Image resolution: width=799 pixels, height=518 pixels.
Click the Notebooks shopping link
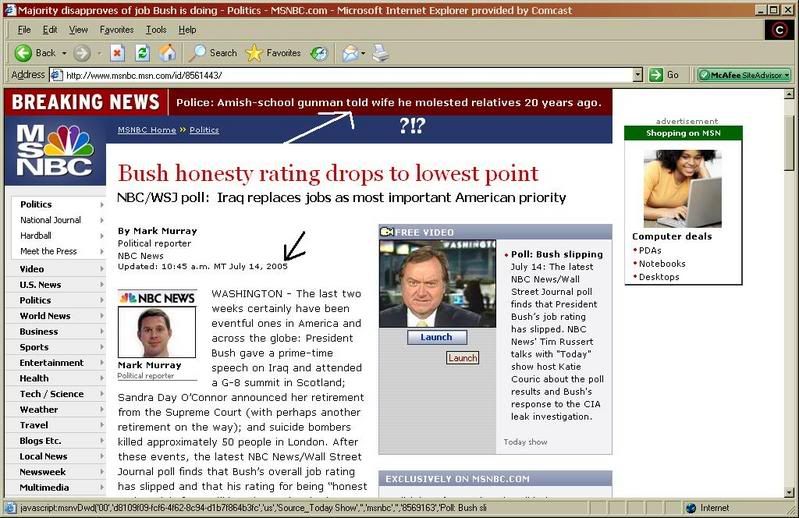point(662,264)
